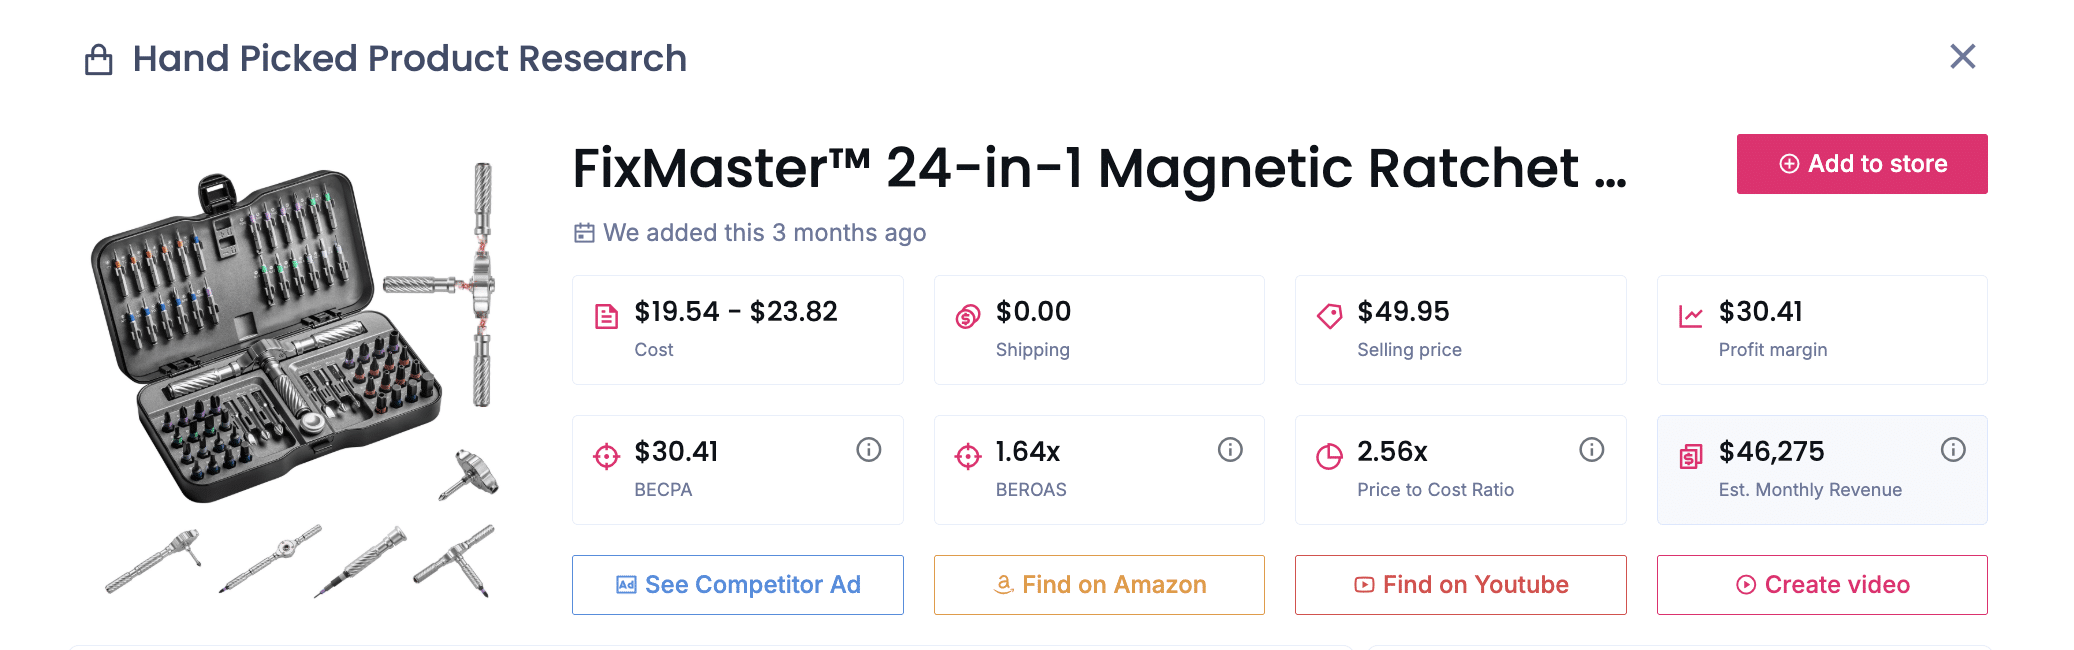Click the calendar icon next to the added date

click(x=585, y=232)
